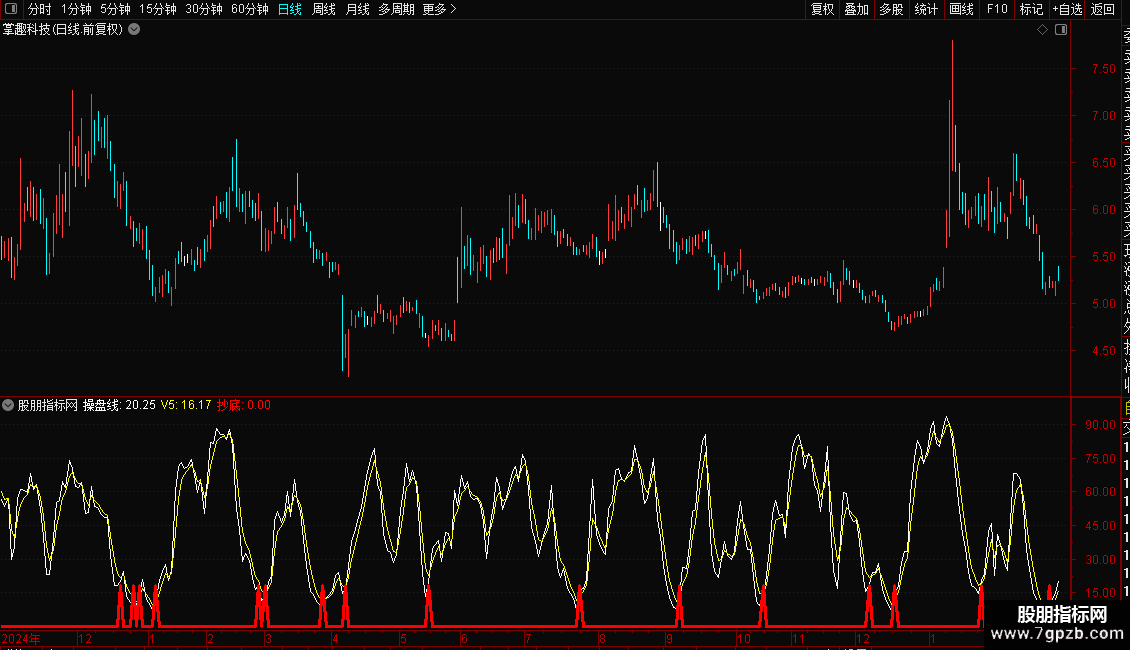
Task: Select the 5分钟 period tab
Action: (115, 9)
